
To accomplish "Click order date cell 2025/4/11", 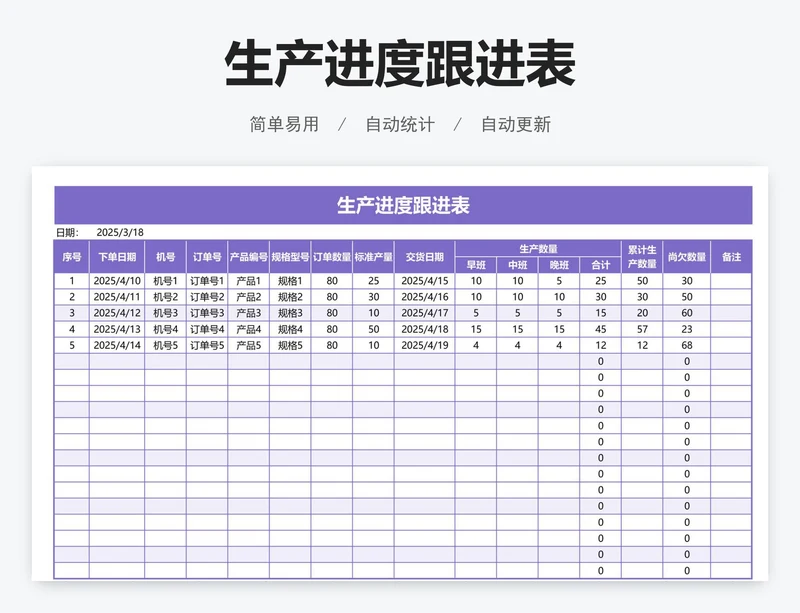I will coord(117,297).
